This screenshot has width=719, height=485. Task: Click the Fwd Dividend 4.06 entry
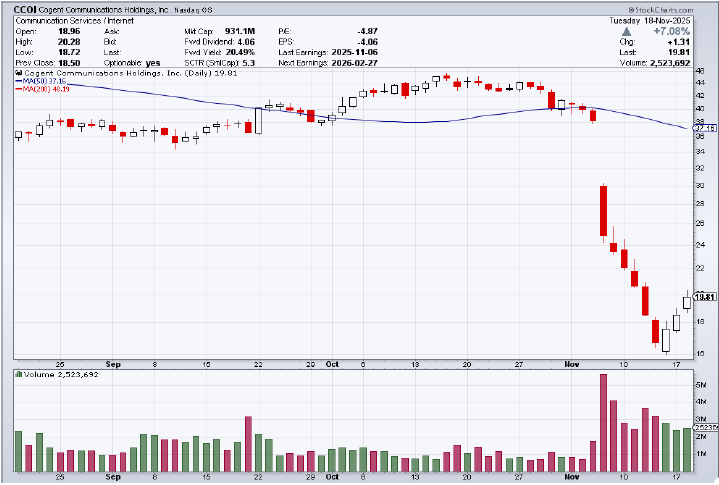[220, 42]
